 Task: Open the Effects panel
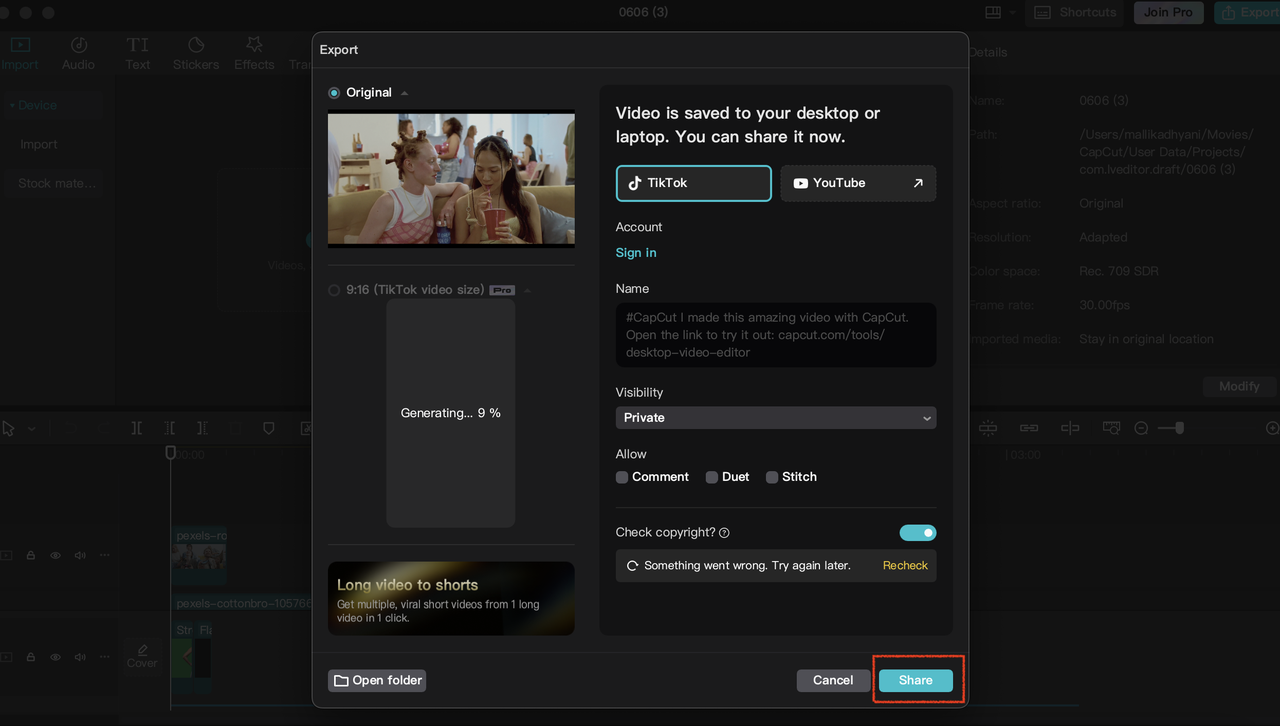click(253, 52)
